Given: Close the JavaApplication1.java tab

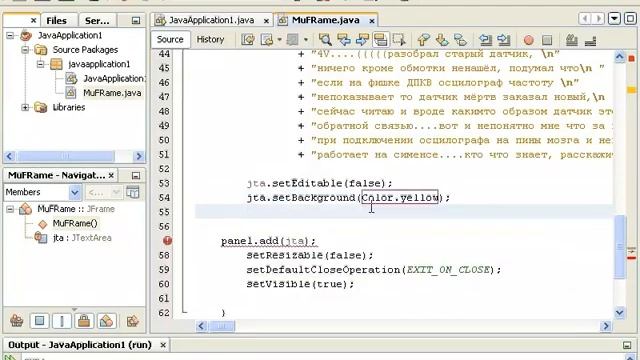Looking at the screenshot, I should click(266, 20).
